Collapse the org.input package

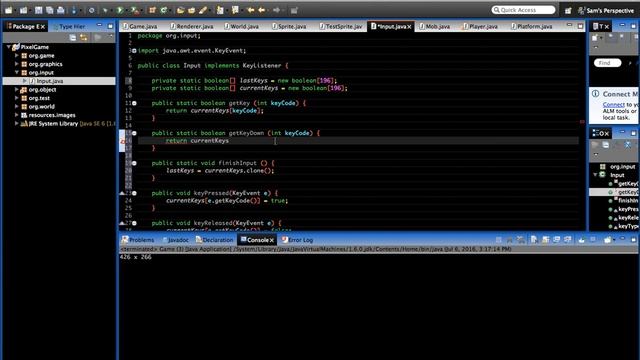tap(17, 73)
